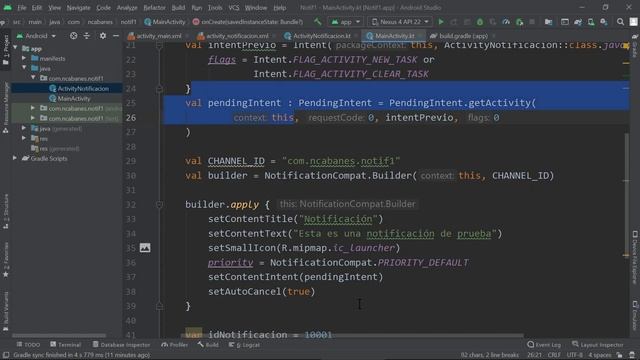The height and width of the screenshot is (360, 640).
Task: Click the Search Everywhere magnifier icon
Action: (620, 22)
